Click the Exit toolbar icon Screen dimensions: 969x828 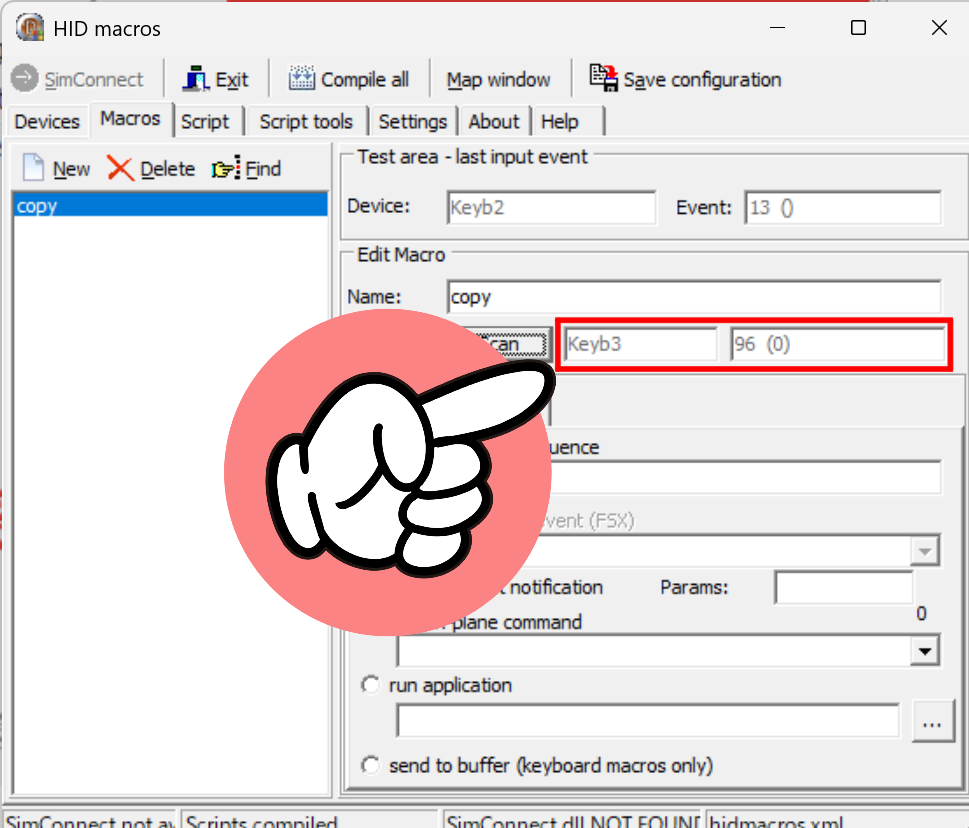(196, 79)
